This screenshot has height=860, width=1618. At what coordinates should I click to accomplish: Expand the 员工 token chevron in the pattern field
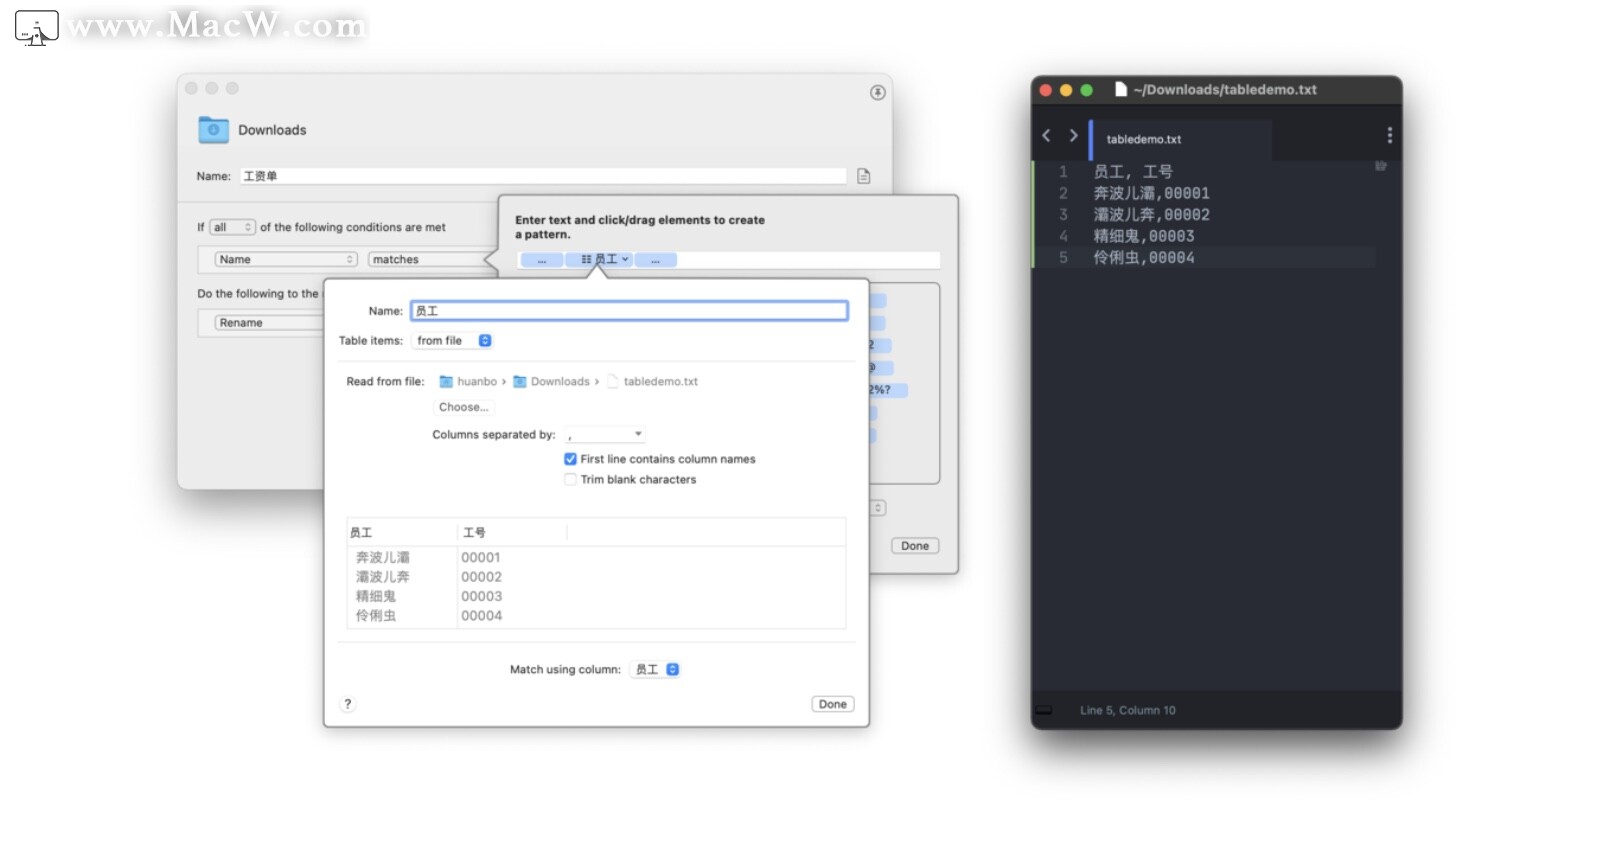pyautogui.click(x=625, y=259)
